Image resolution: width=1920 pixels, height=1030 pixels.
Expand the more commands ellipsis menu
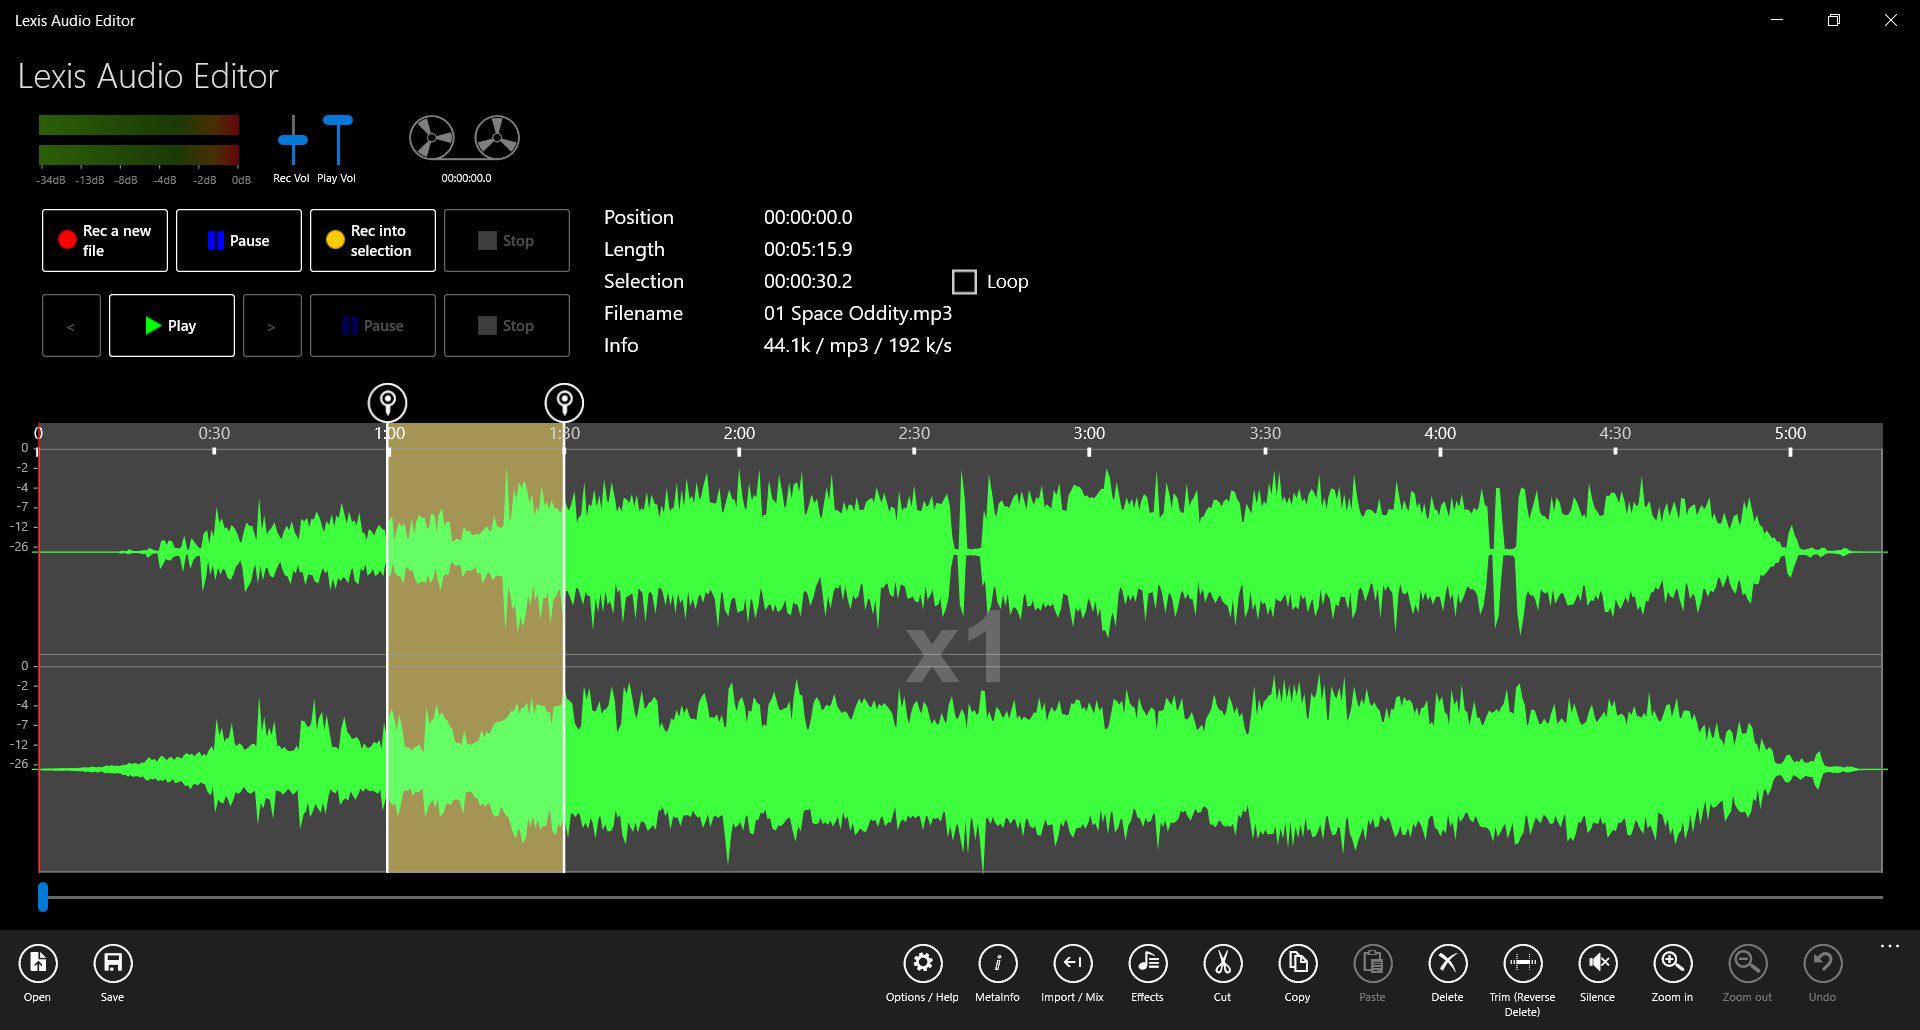tap(1888, 945)
